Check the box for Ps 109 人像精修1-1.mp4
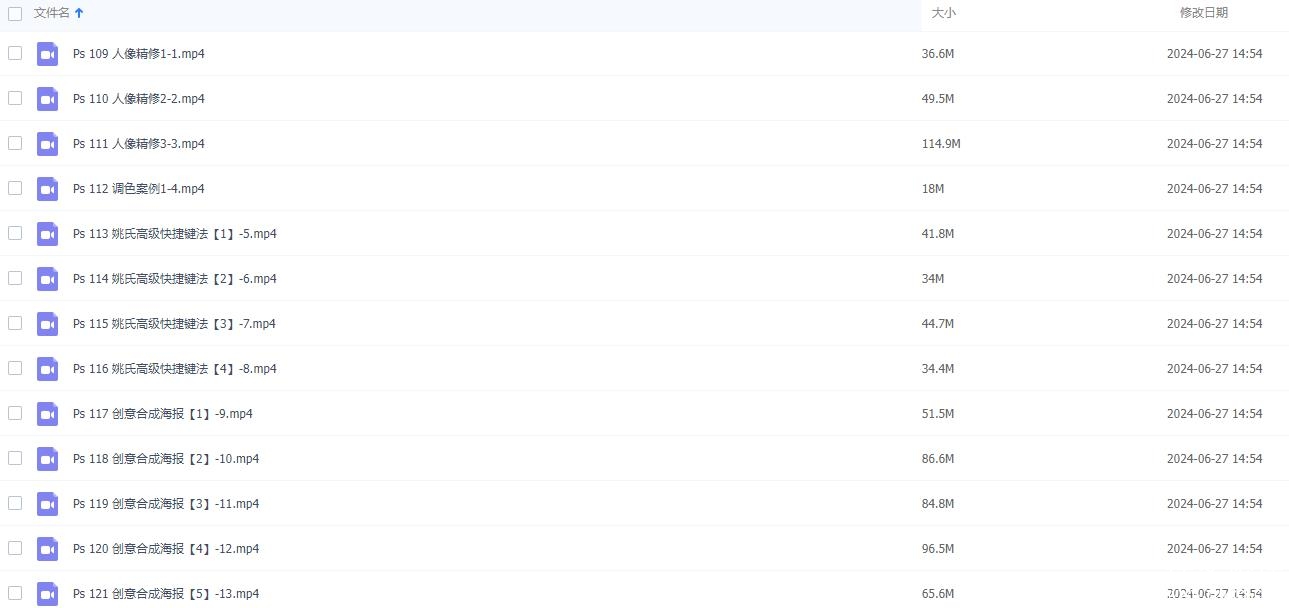The height and width of the screenshot is (608, 1289). [x=15, y=53]
